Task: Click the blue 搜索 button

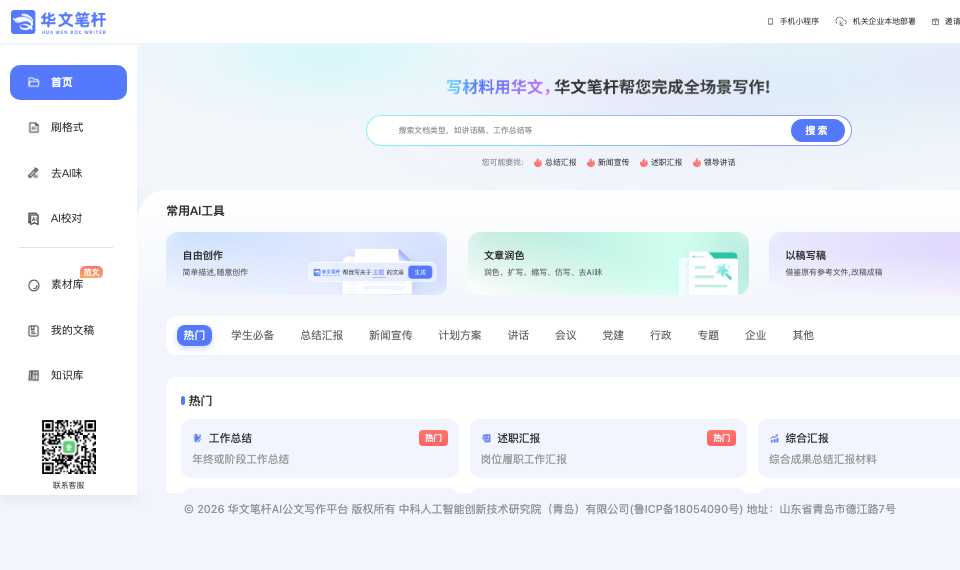Action: pyautogui.click(x=817, y=130)
